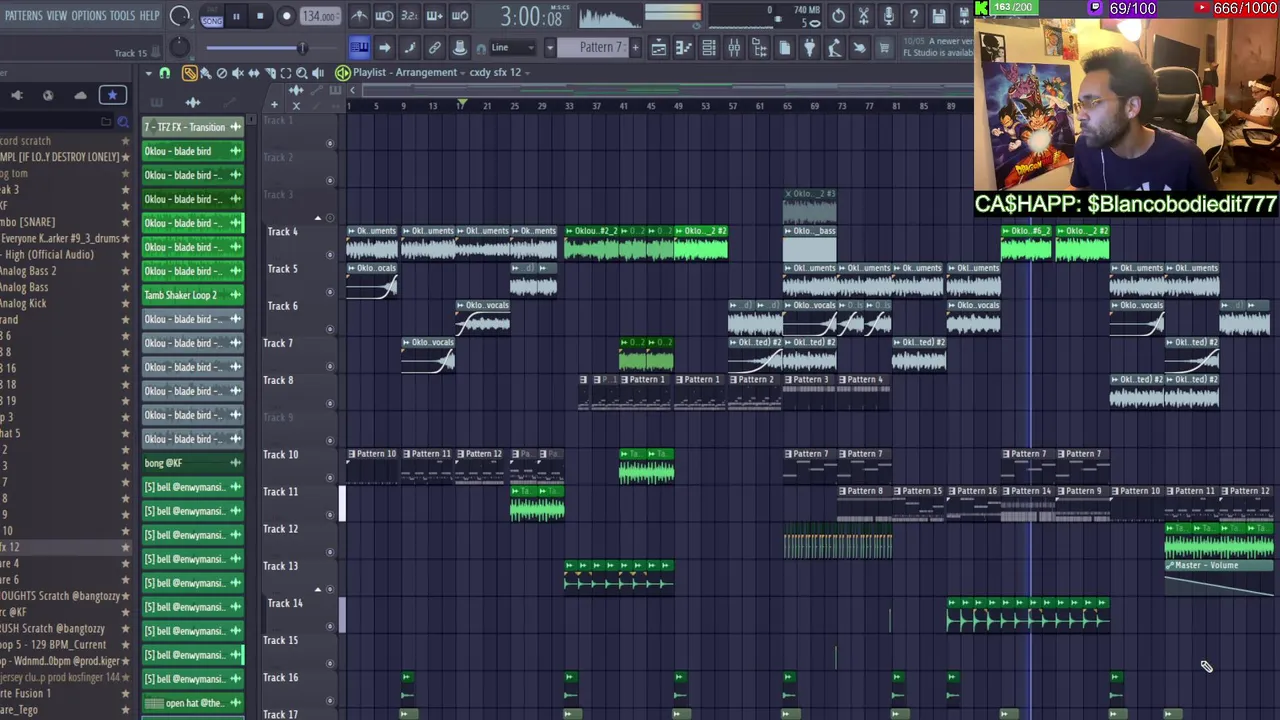Open the PATTERNS menu

pyautogui.click(x=24, y=16)
